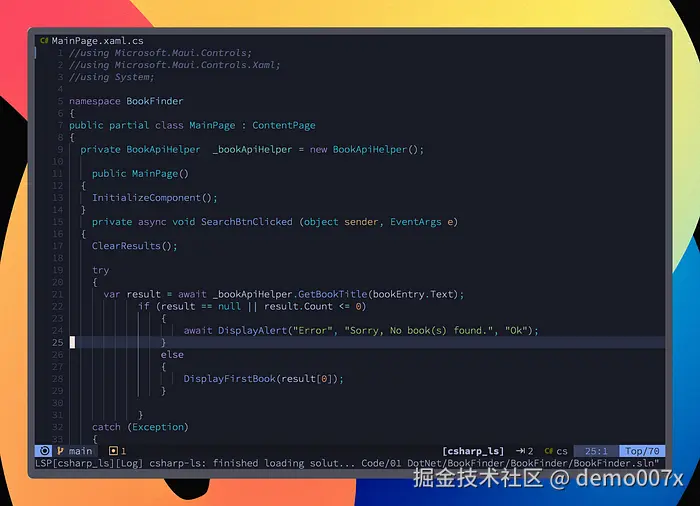Click the EventArgs parameter type

pyautogui.click(x=416, y=222)
